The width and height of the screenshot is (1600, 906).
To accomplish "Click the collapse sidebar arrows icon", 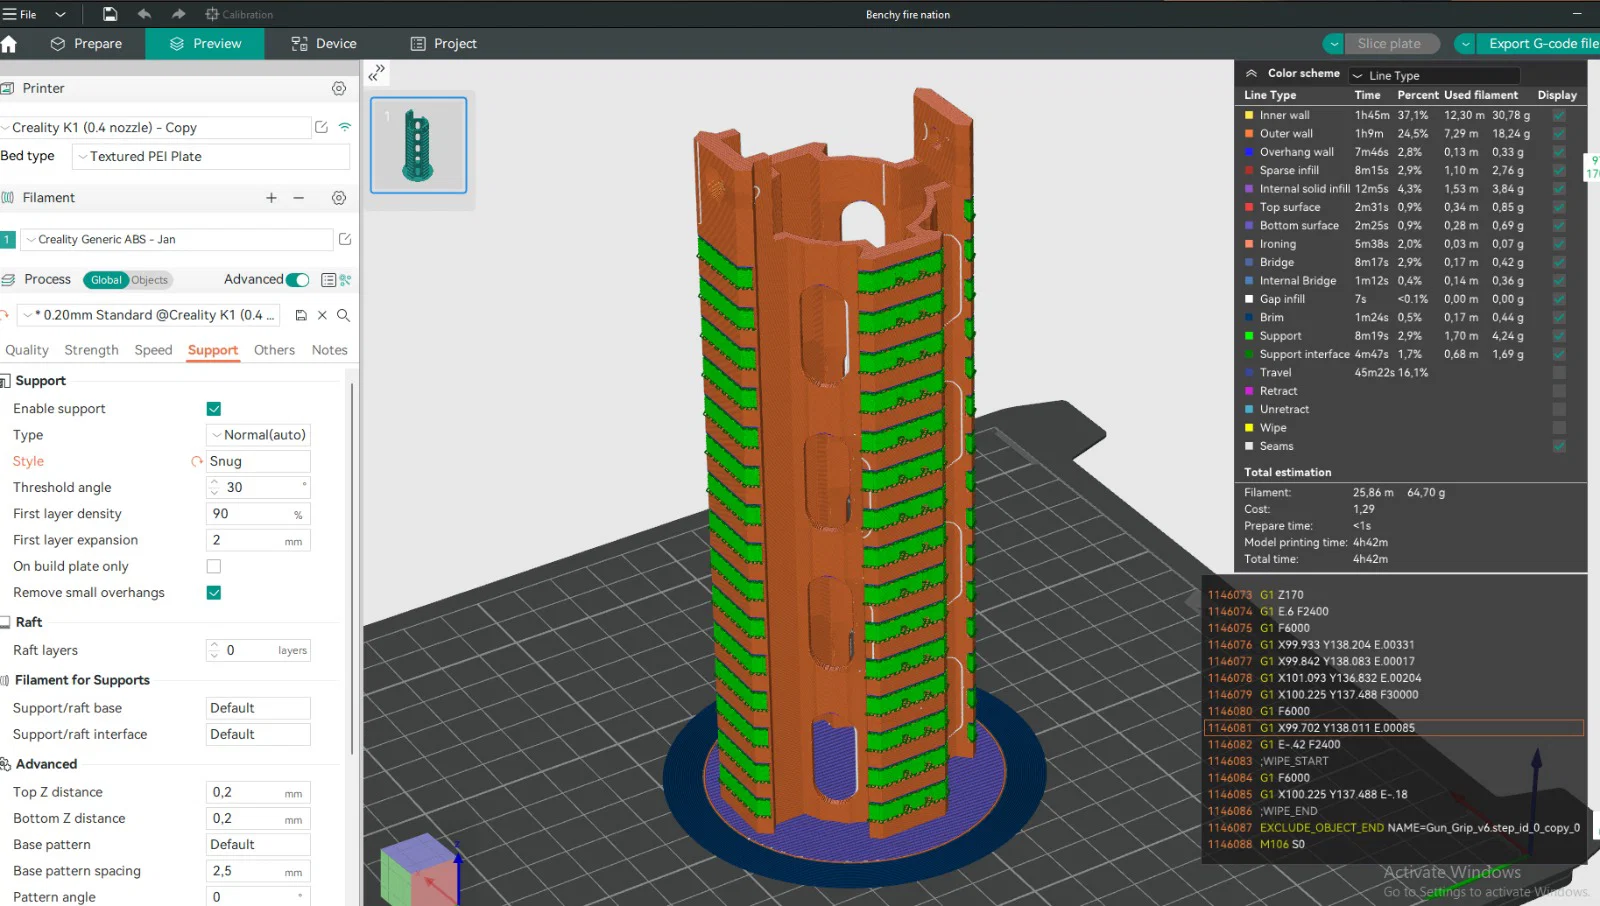I will point(377,73).
